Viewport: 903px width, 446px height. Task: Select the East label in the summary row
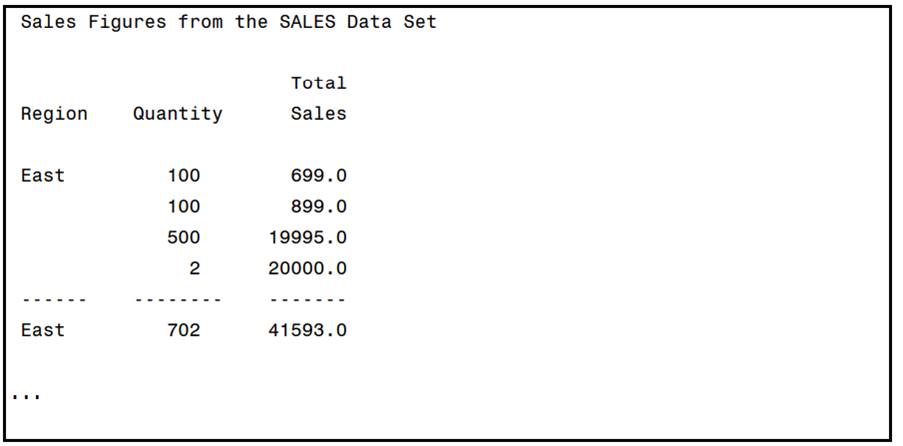42,330
